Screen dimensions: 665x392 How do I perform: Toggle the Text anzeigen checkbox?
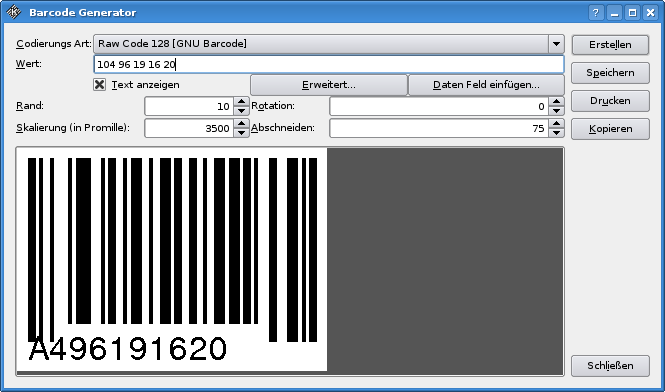[x=99, y=84]
